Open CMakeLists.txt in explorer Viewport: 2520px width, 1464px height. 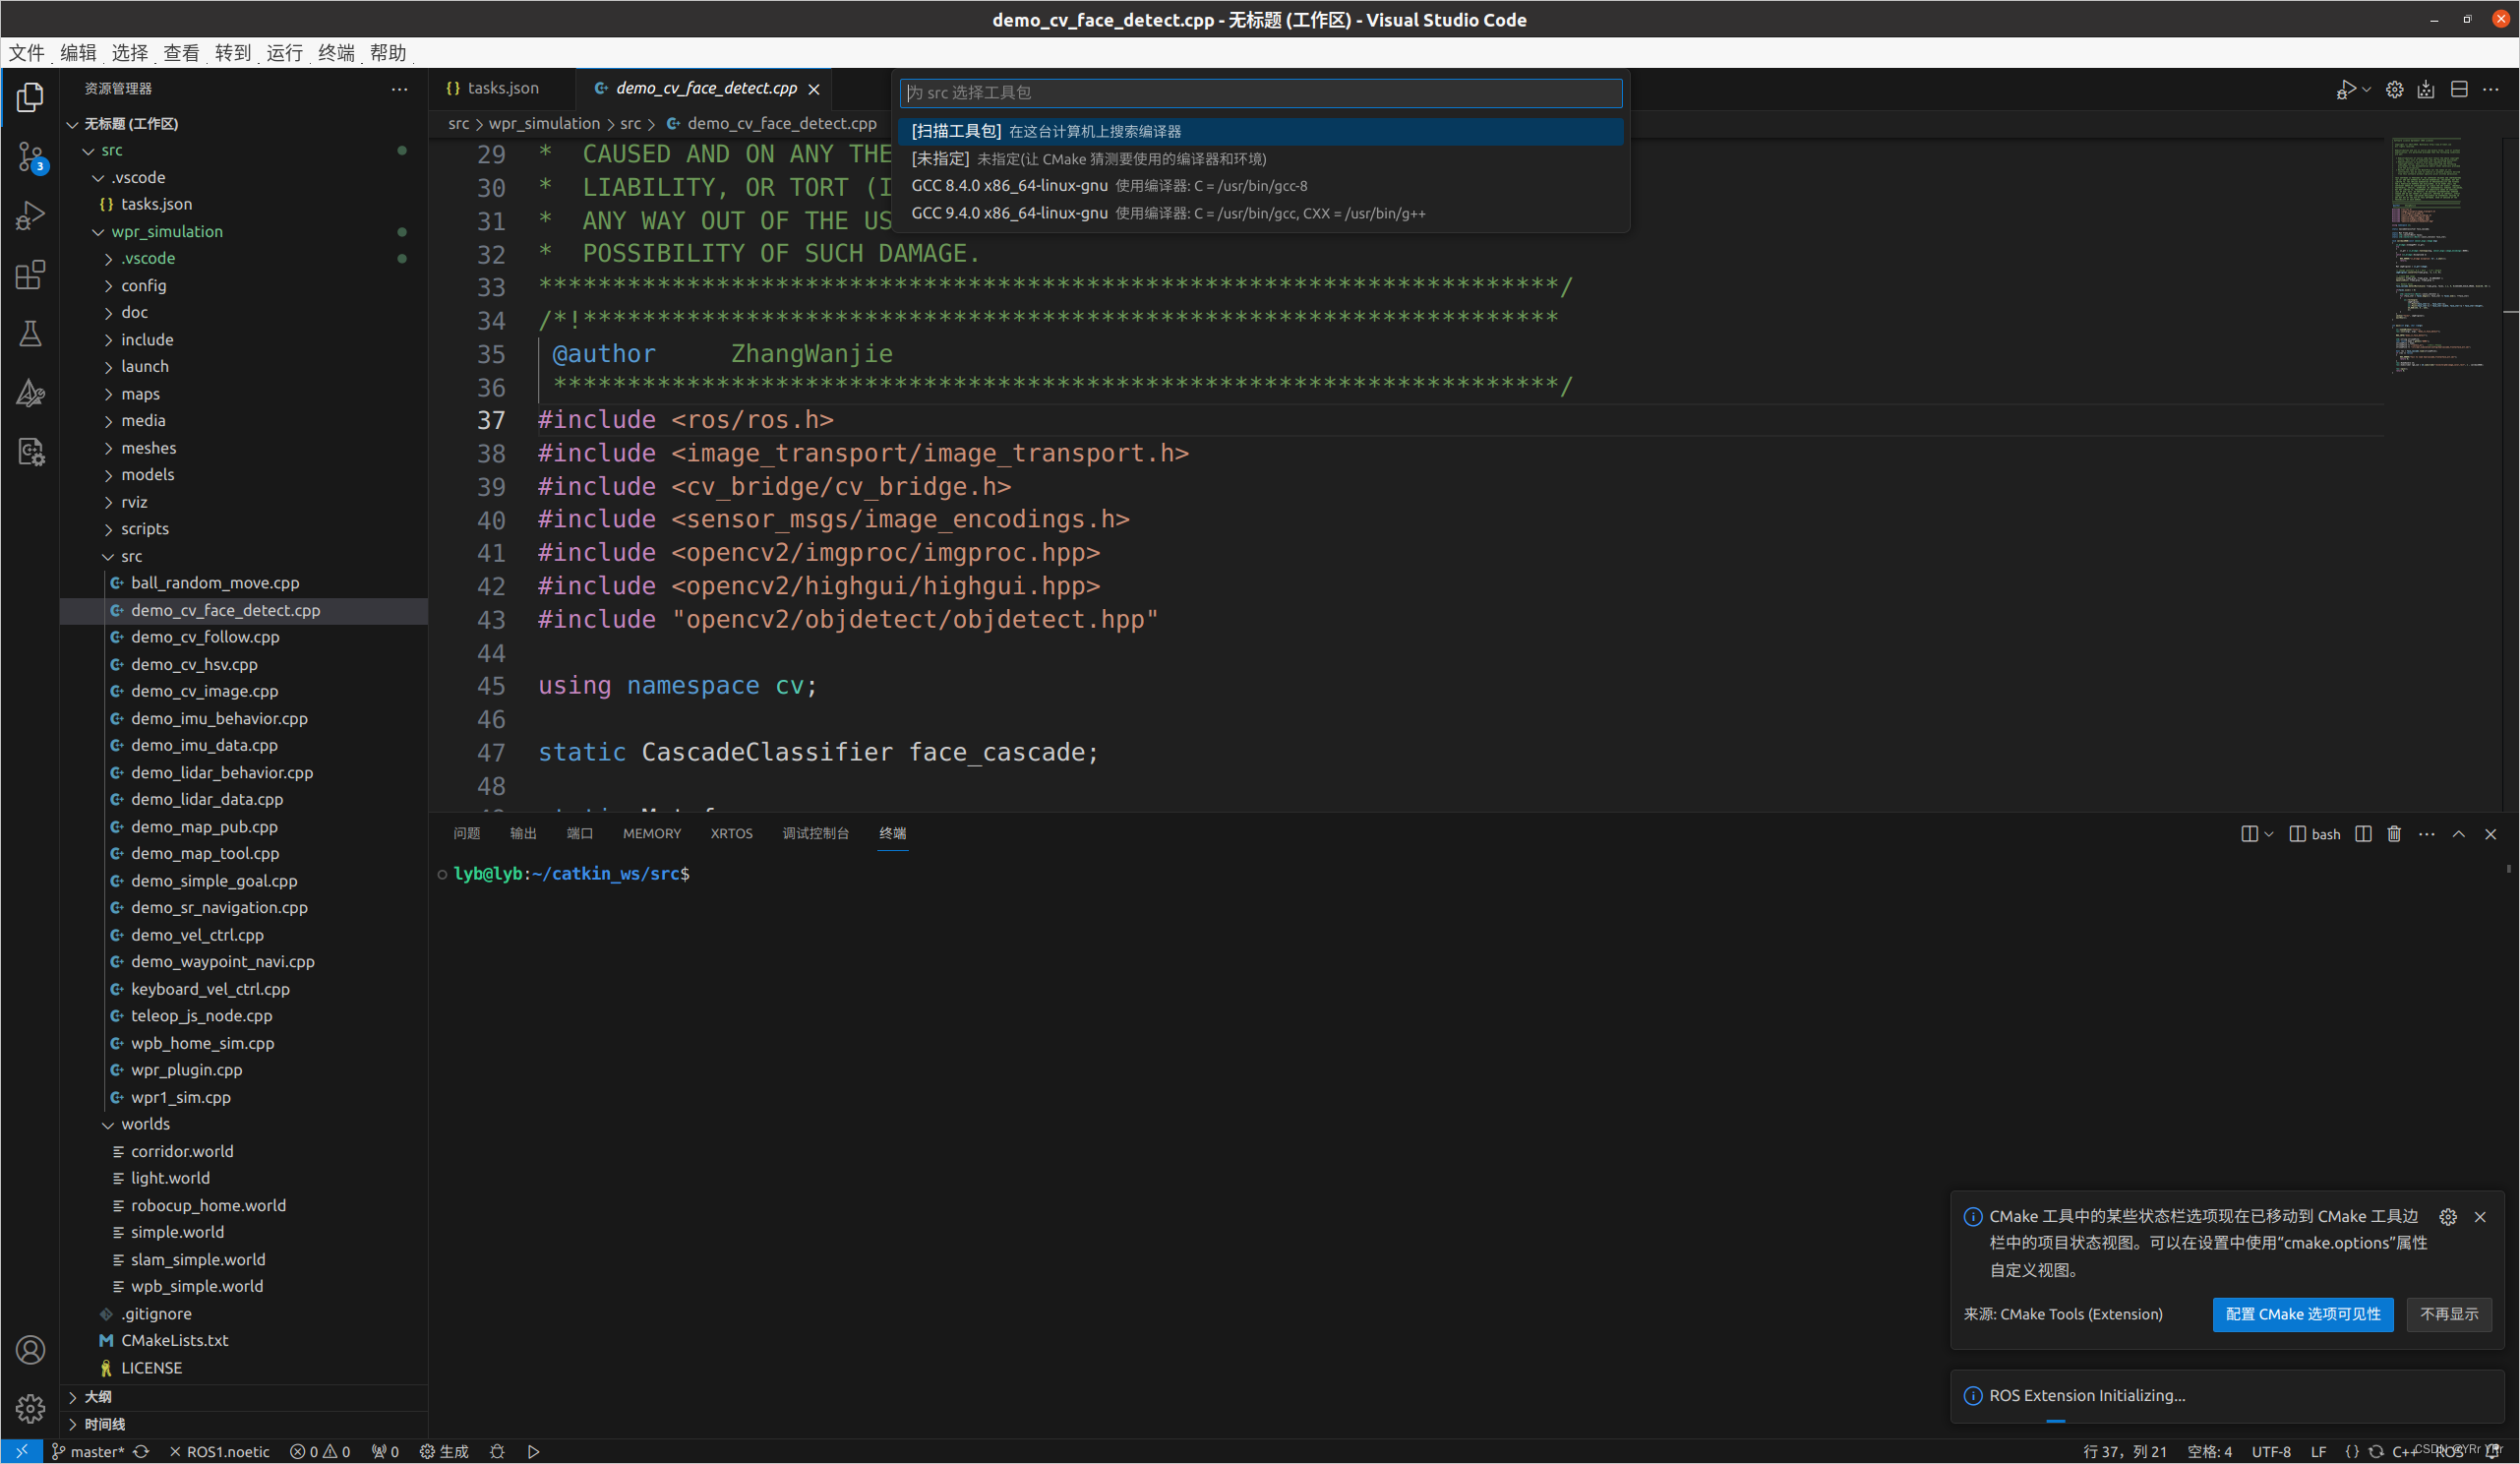[174, 1340]
